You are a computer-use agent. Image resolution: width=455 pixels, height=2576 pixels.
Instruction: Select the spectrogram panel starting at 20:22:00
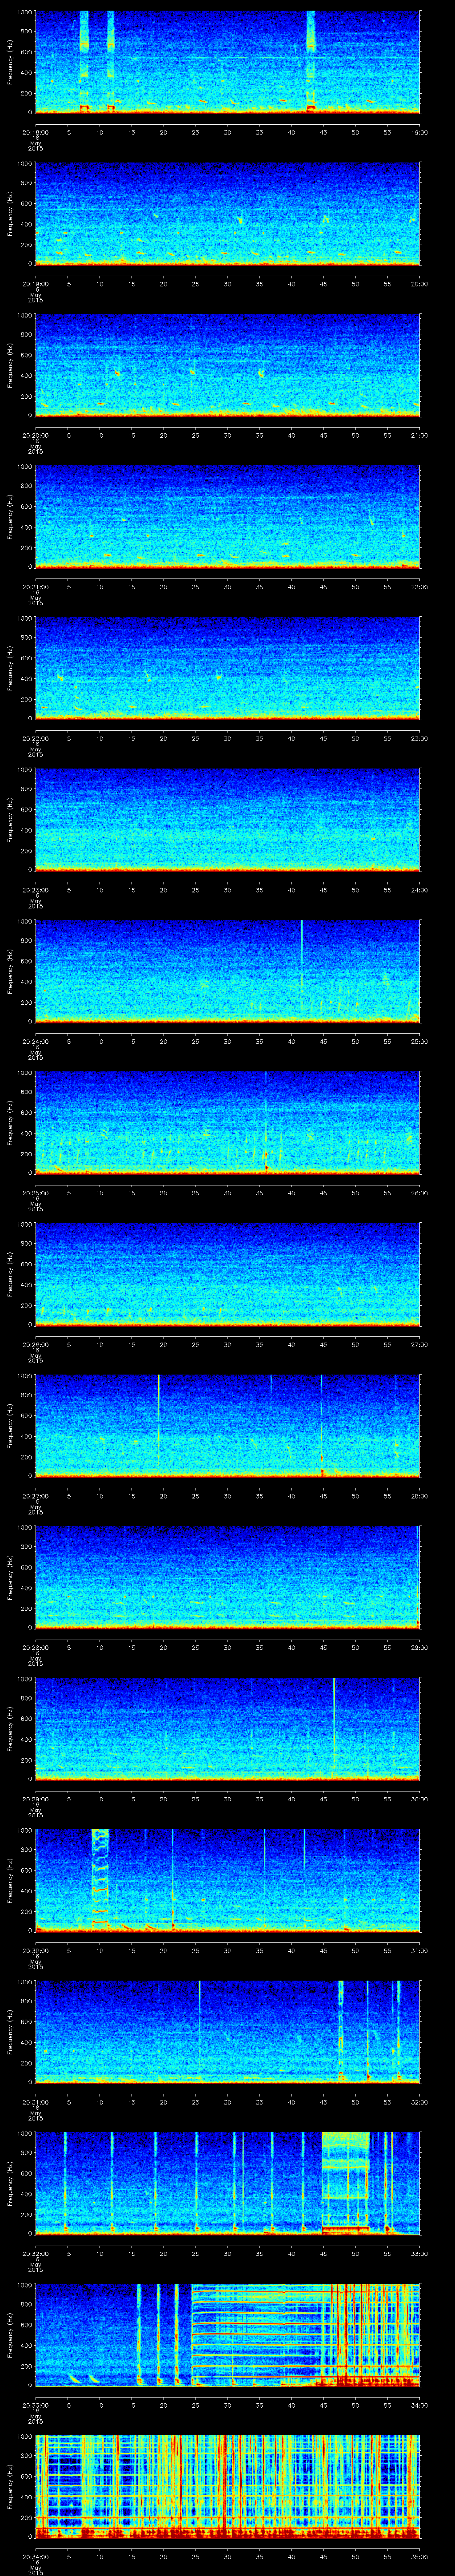click(x=227, y=668)
